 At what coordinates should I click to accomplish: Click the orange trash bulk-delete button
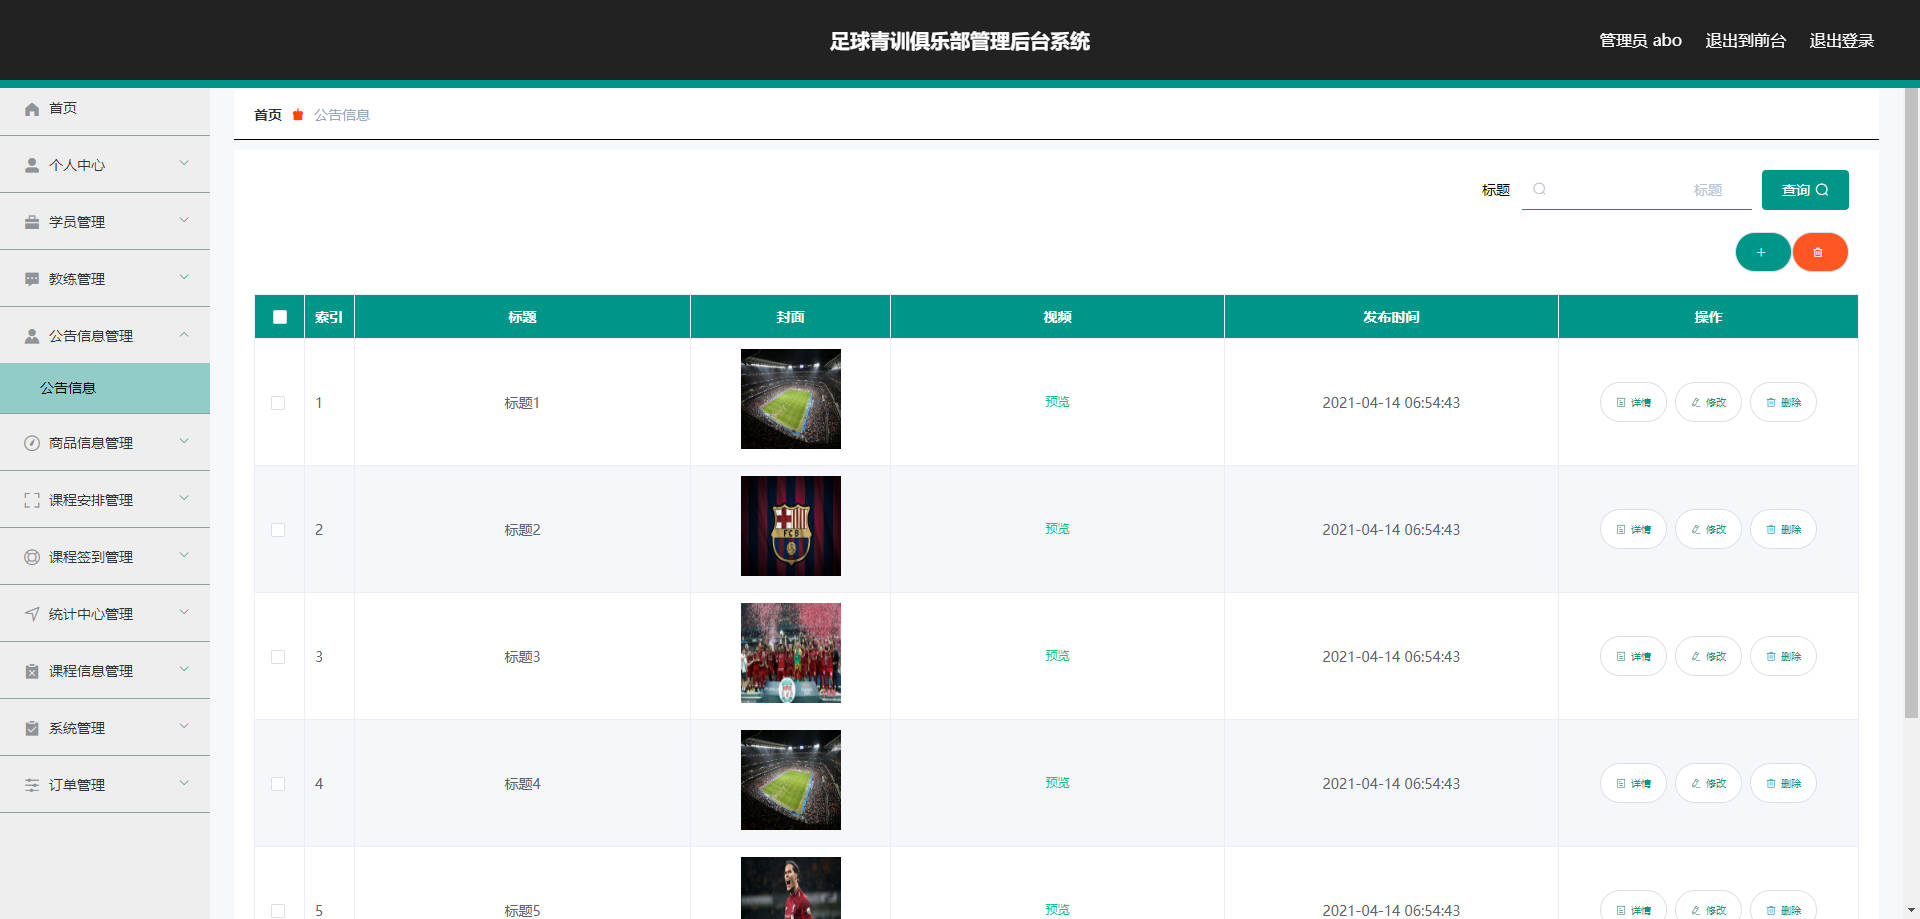(1819, 252)
